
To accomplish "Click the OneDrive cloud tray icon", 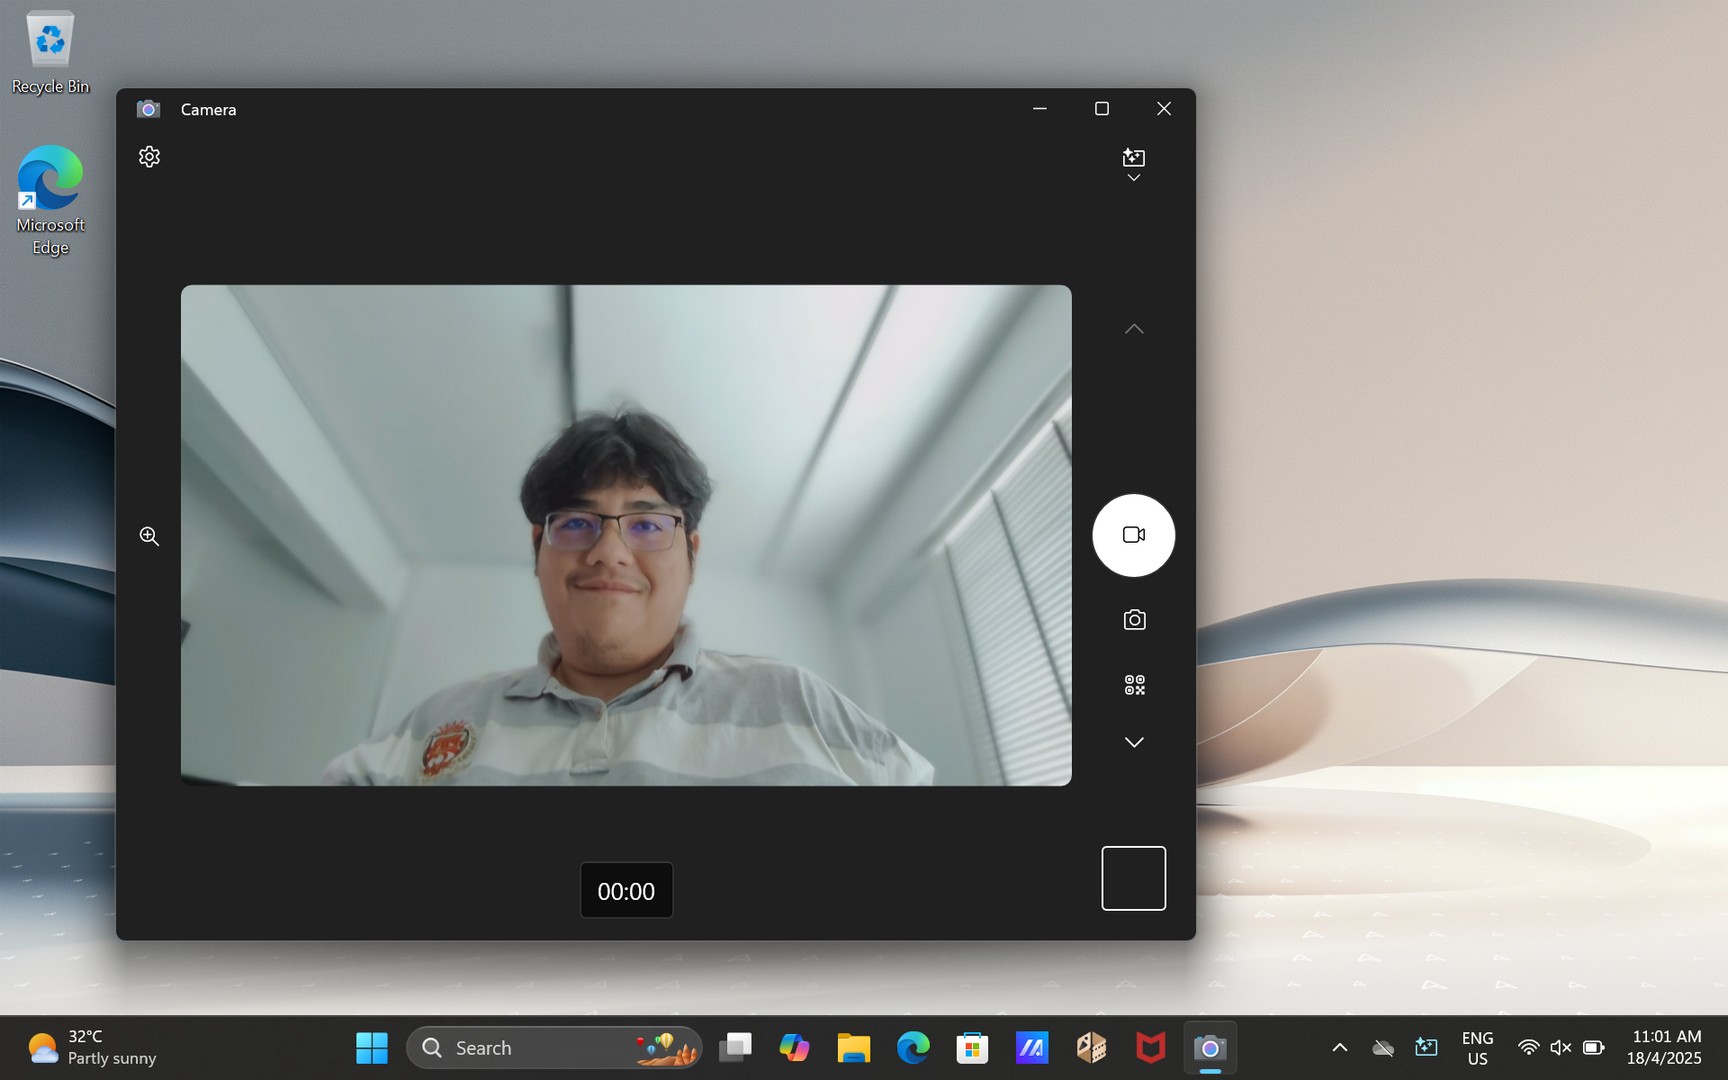I will (1383, 1048).
